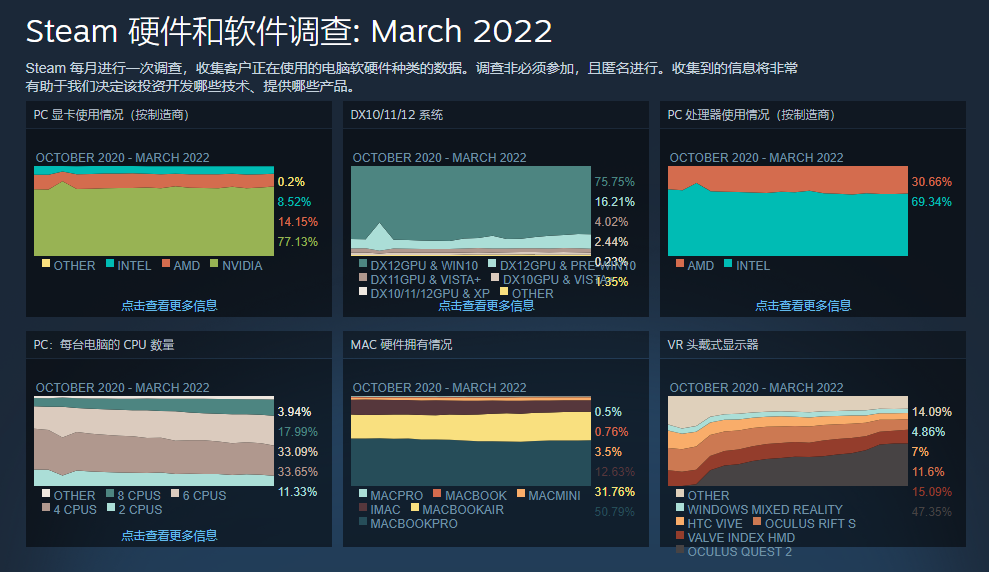Click the VR 头戴式显示器 panel title
Screen dimensions: 989x572
coord(713,345)
